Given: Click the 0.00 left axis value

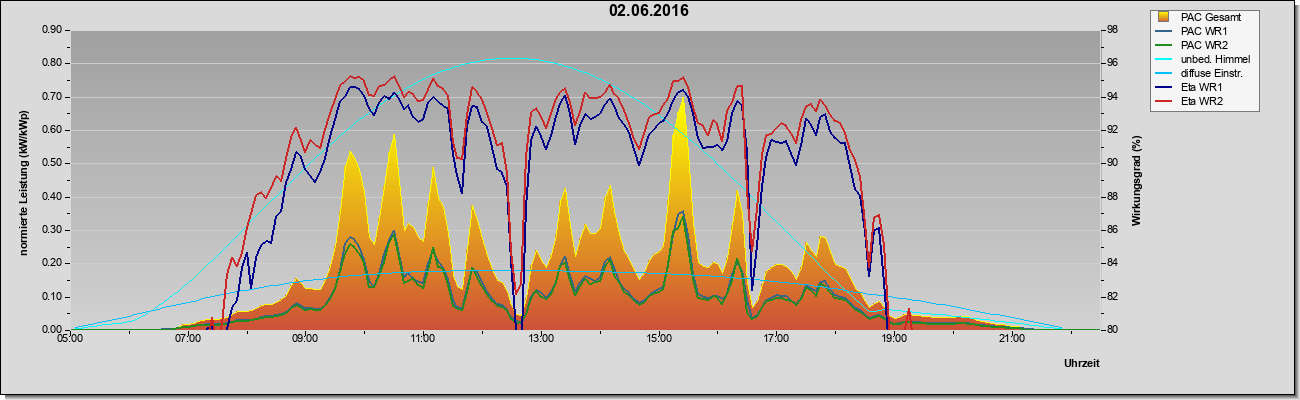Looking at the screenshot, I should click(x=52, y=330).
